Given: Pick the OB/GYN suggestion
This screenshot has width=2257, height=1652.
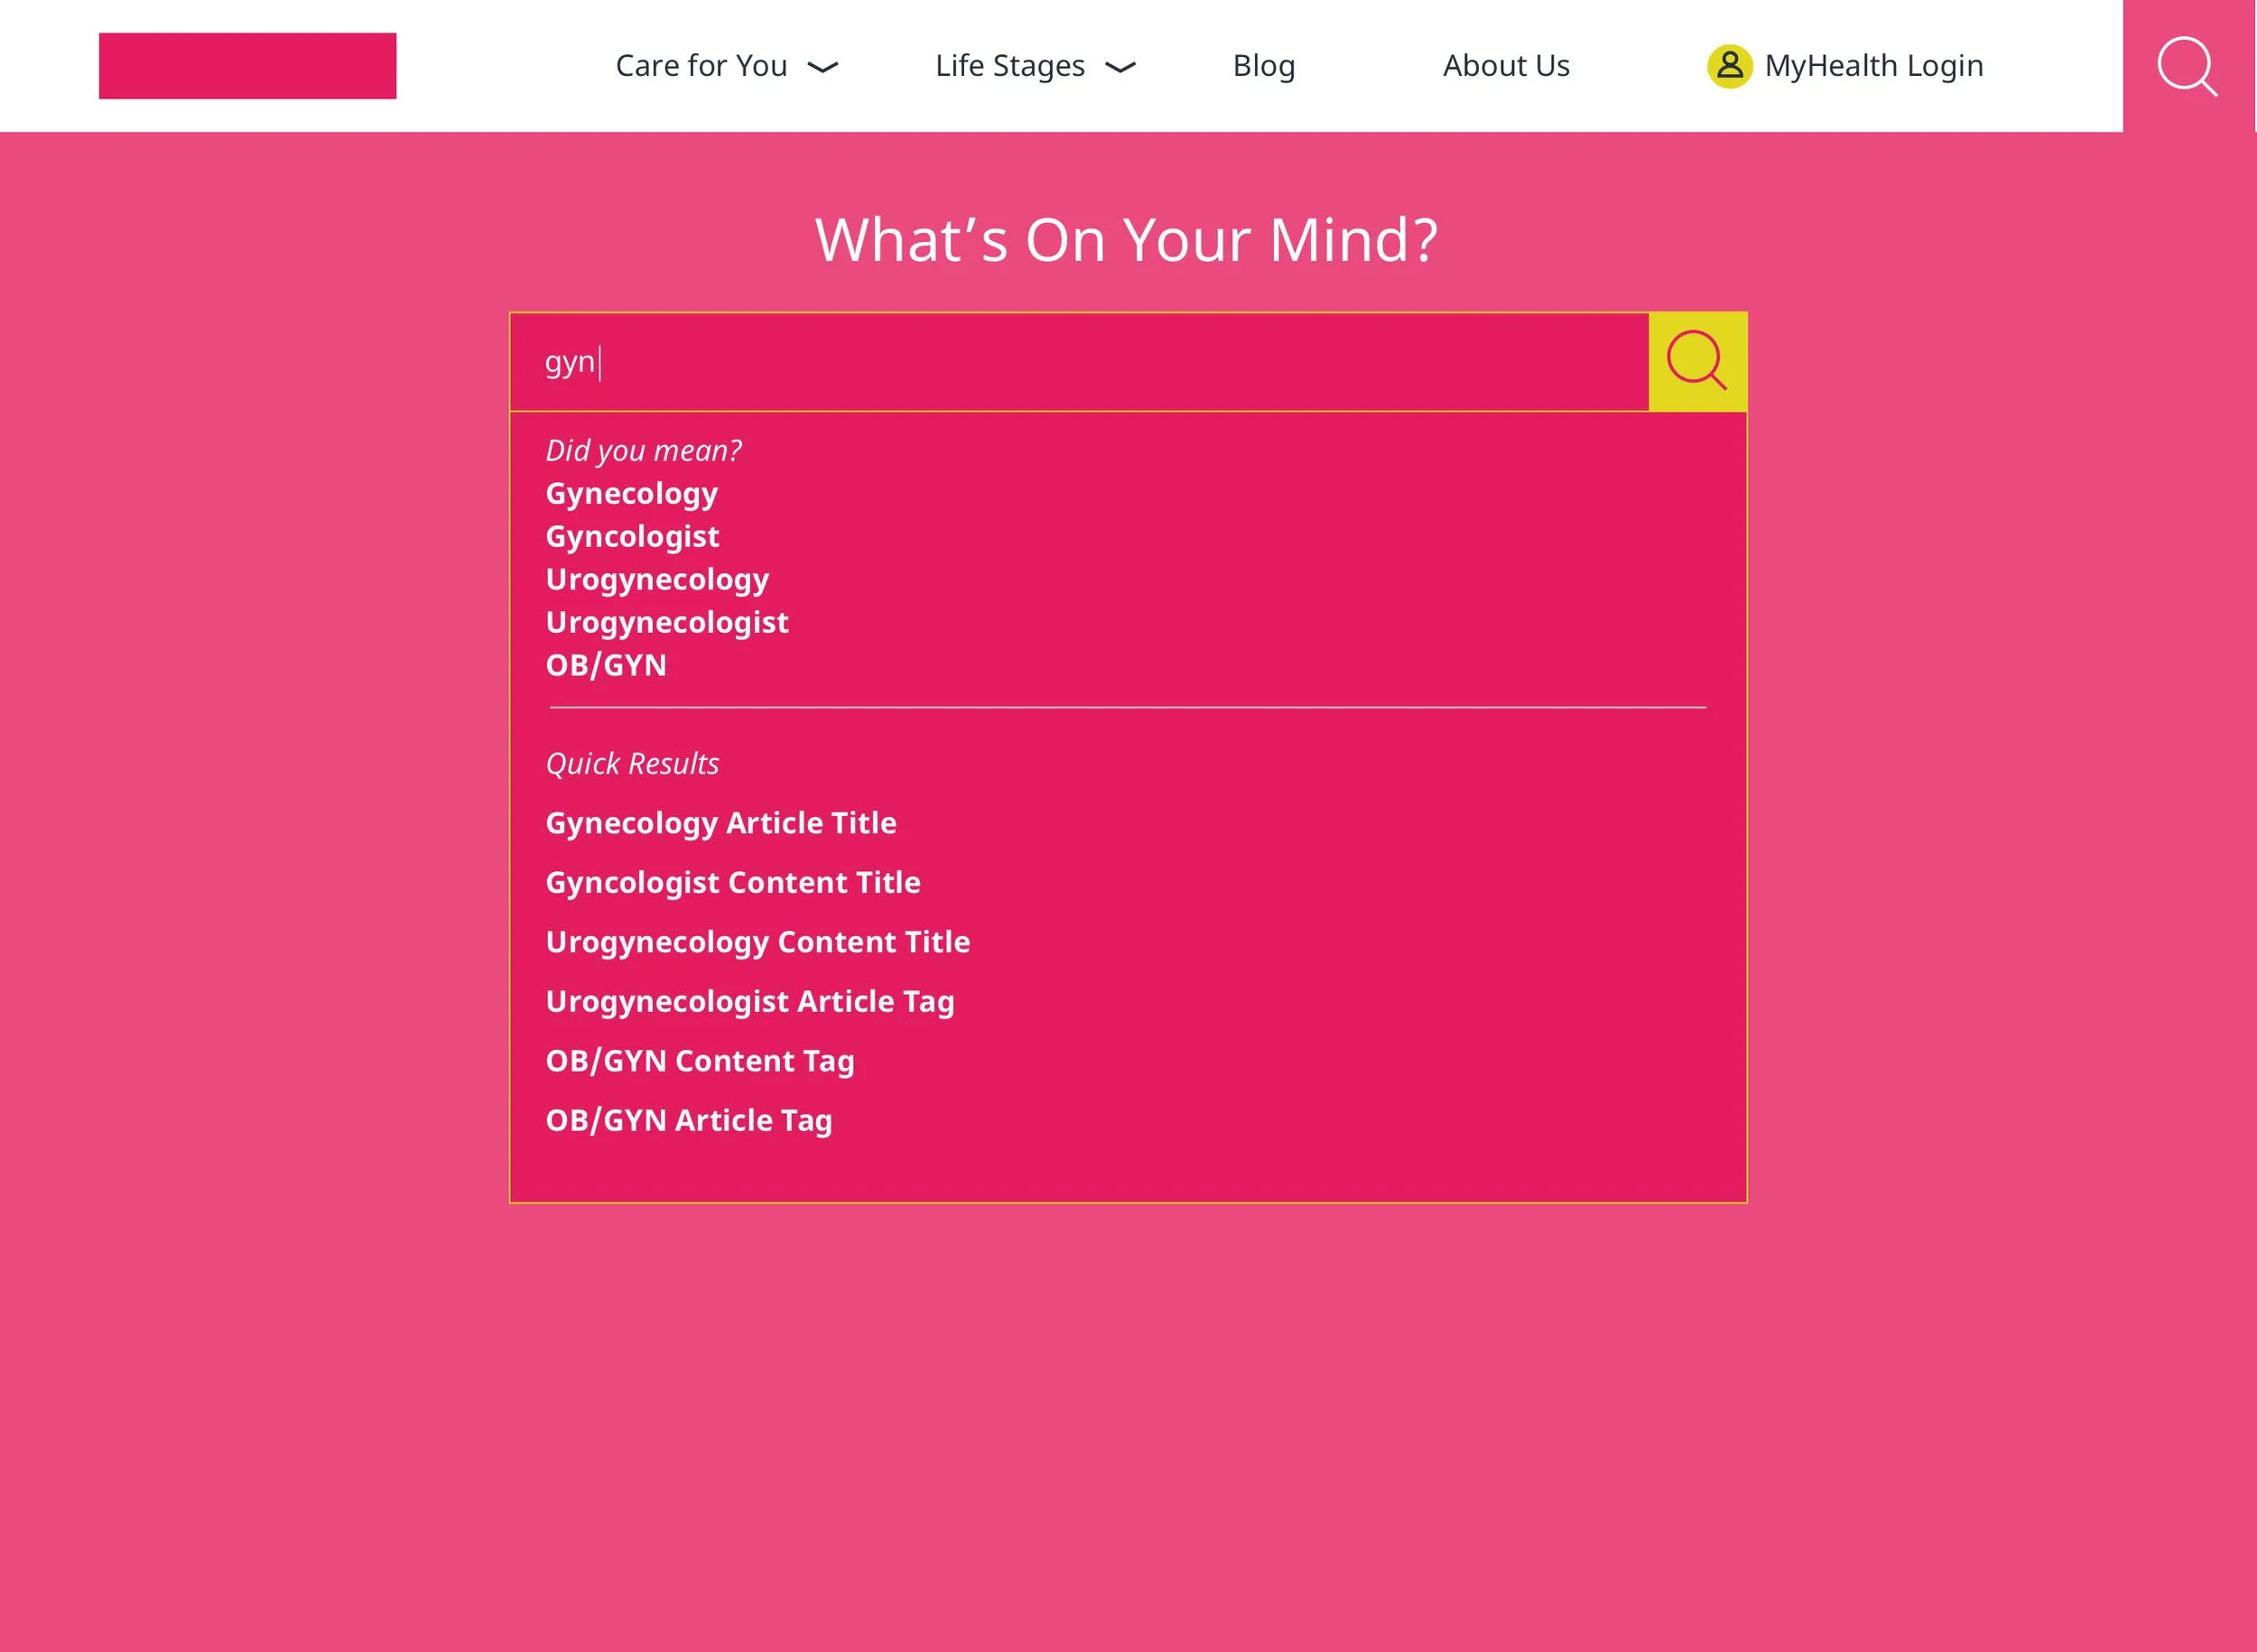Looking at the screenshot, I should [606, 665].
